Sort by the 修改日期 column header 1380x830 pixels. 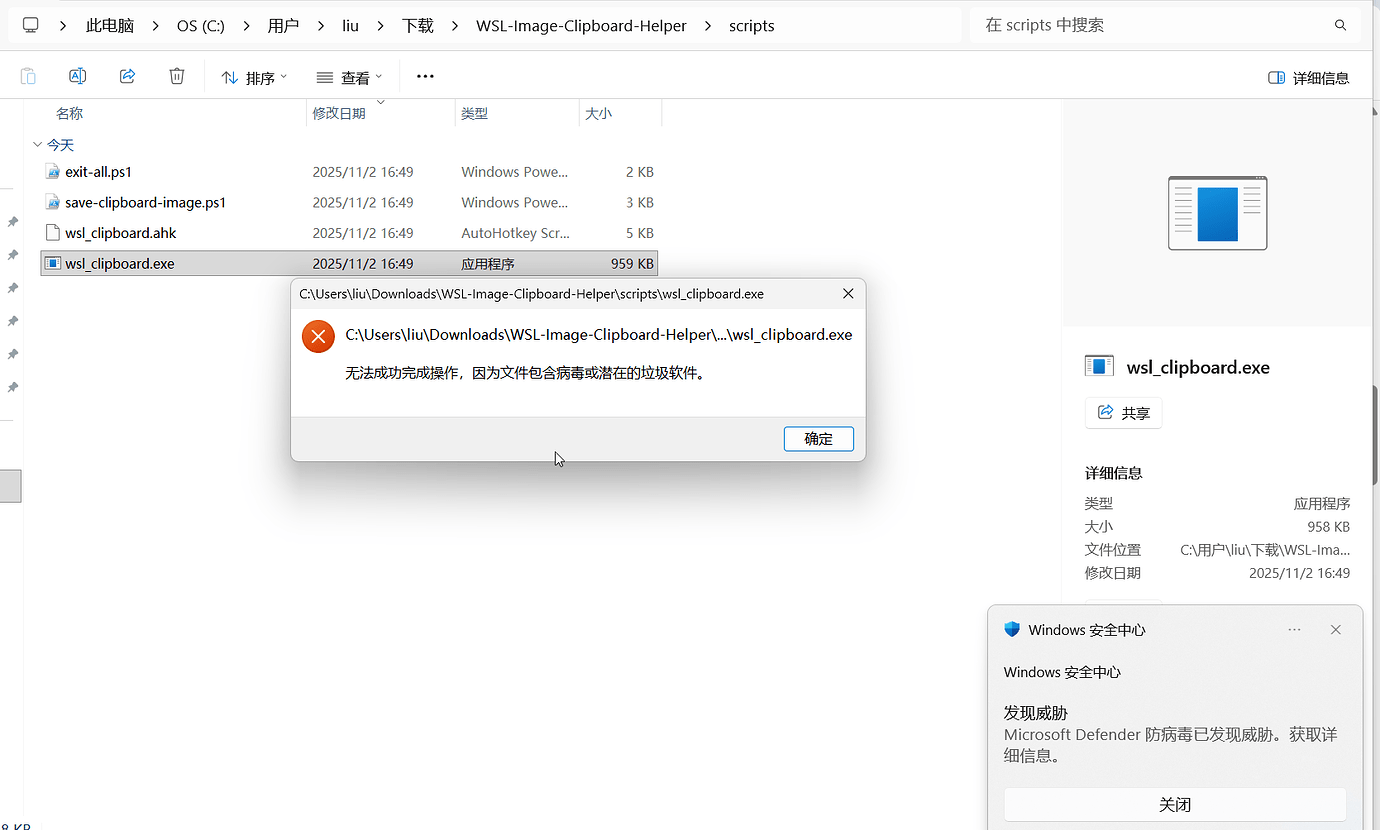click(339, 113)
